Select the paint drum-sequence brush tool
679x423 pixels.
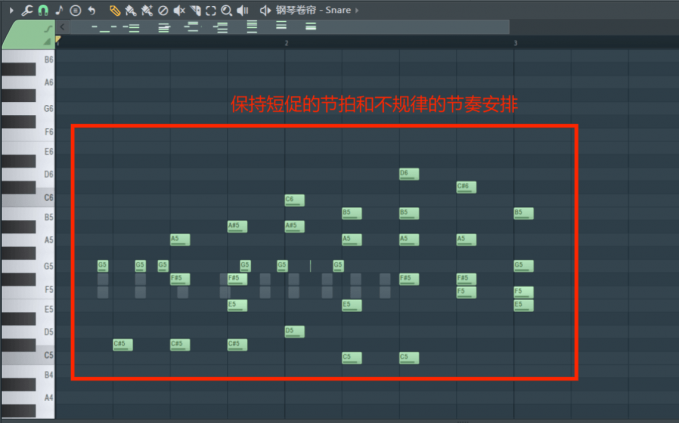pyautogui.click(x=147, y=10)
